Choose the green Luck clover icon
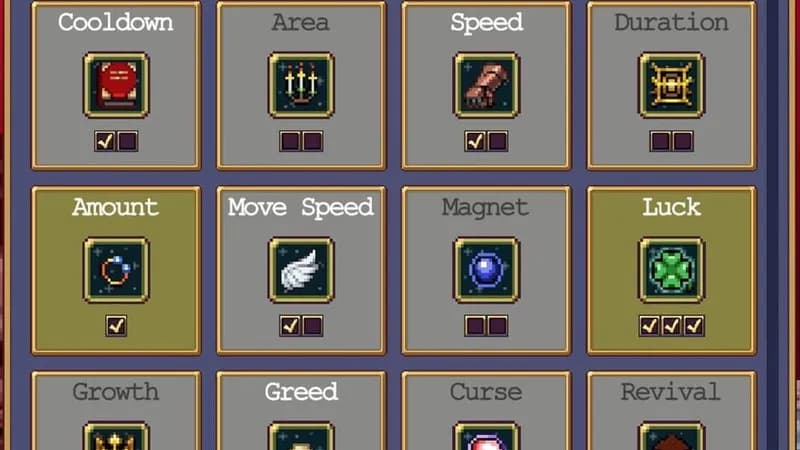Image resolution: width=800 pixels, height=450 pixels. click(x=671, y=270)
